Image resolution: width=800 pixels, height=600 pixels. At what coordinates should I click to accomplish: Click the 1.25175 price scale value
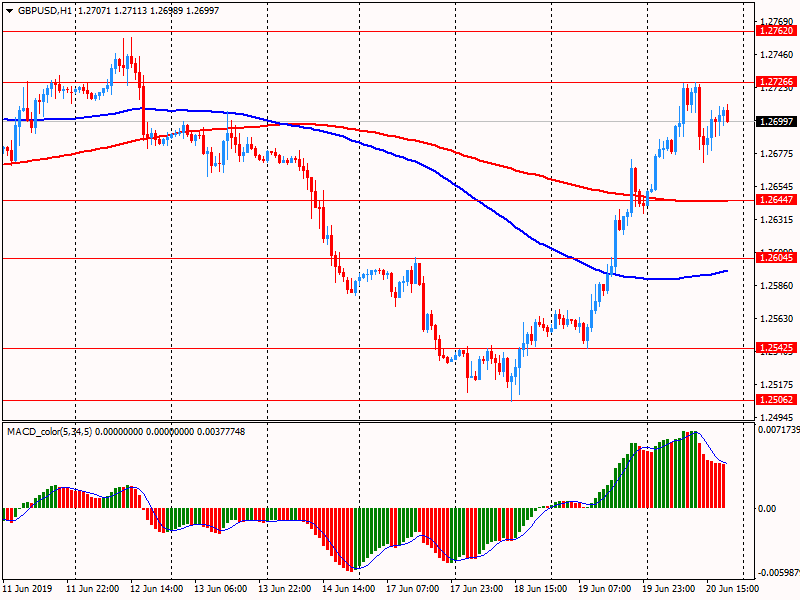coord(777,385)
